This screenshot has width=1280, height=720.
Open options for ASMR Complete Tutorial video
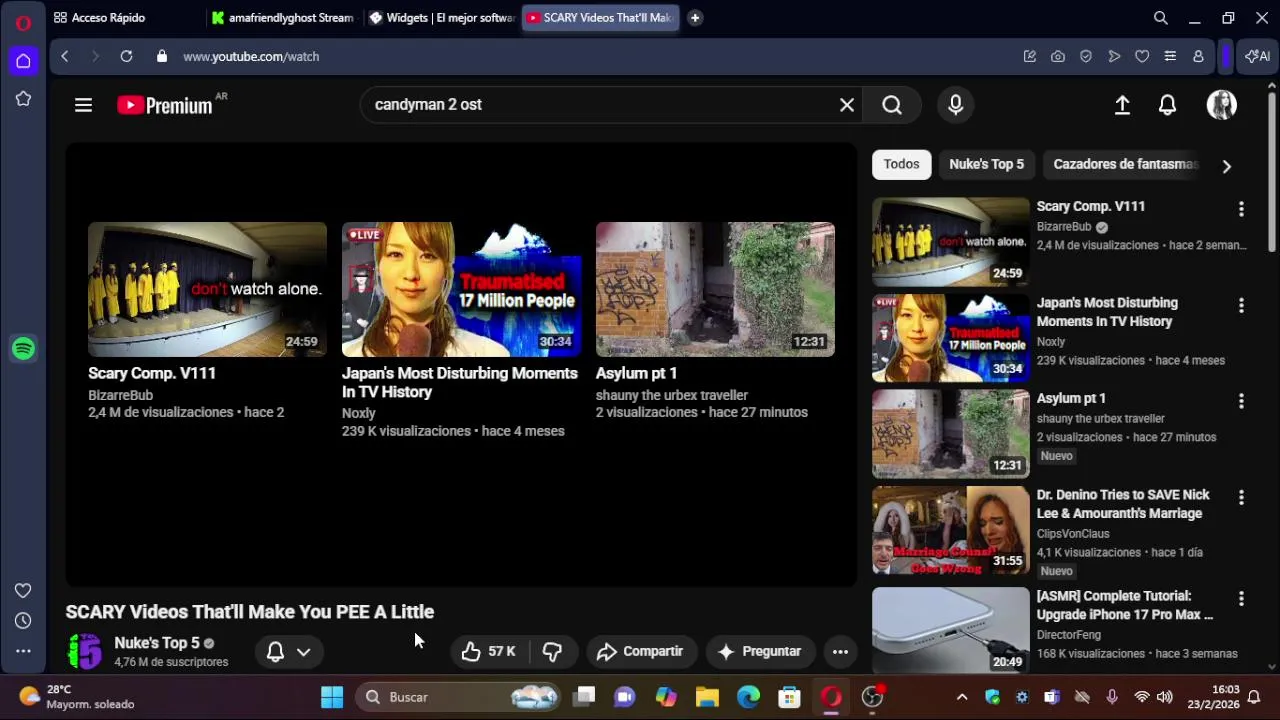coord(1241,598)
